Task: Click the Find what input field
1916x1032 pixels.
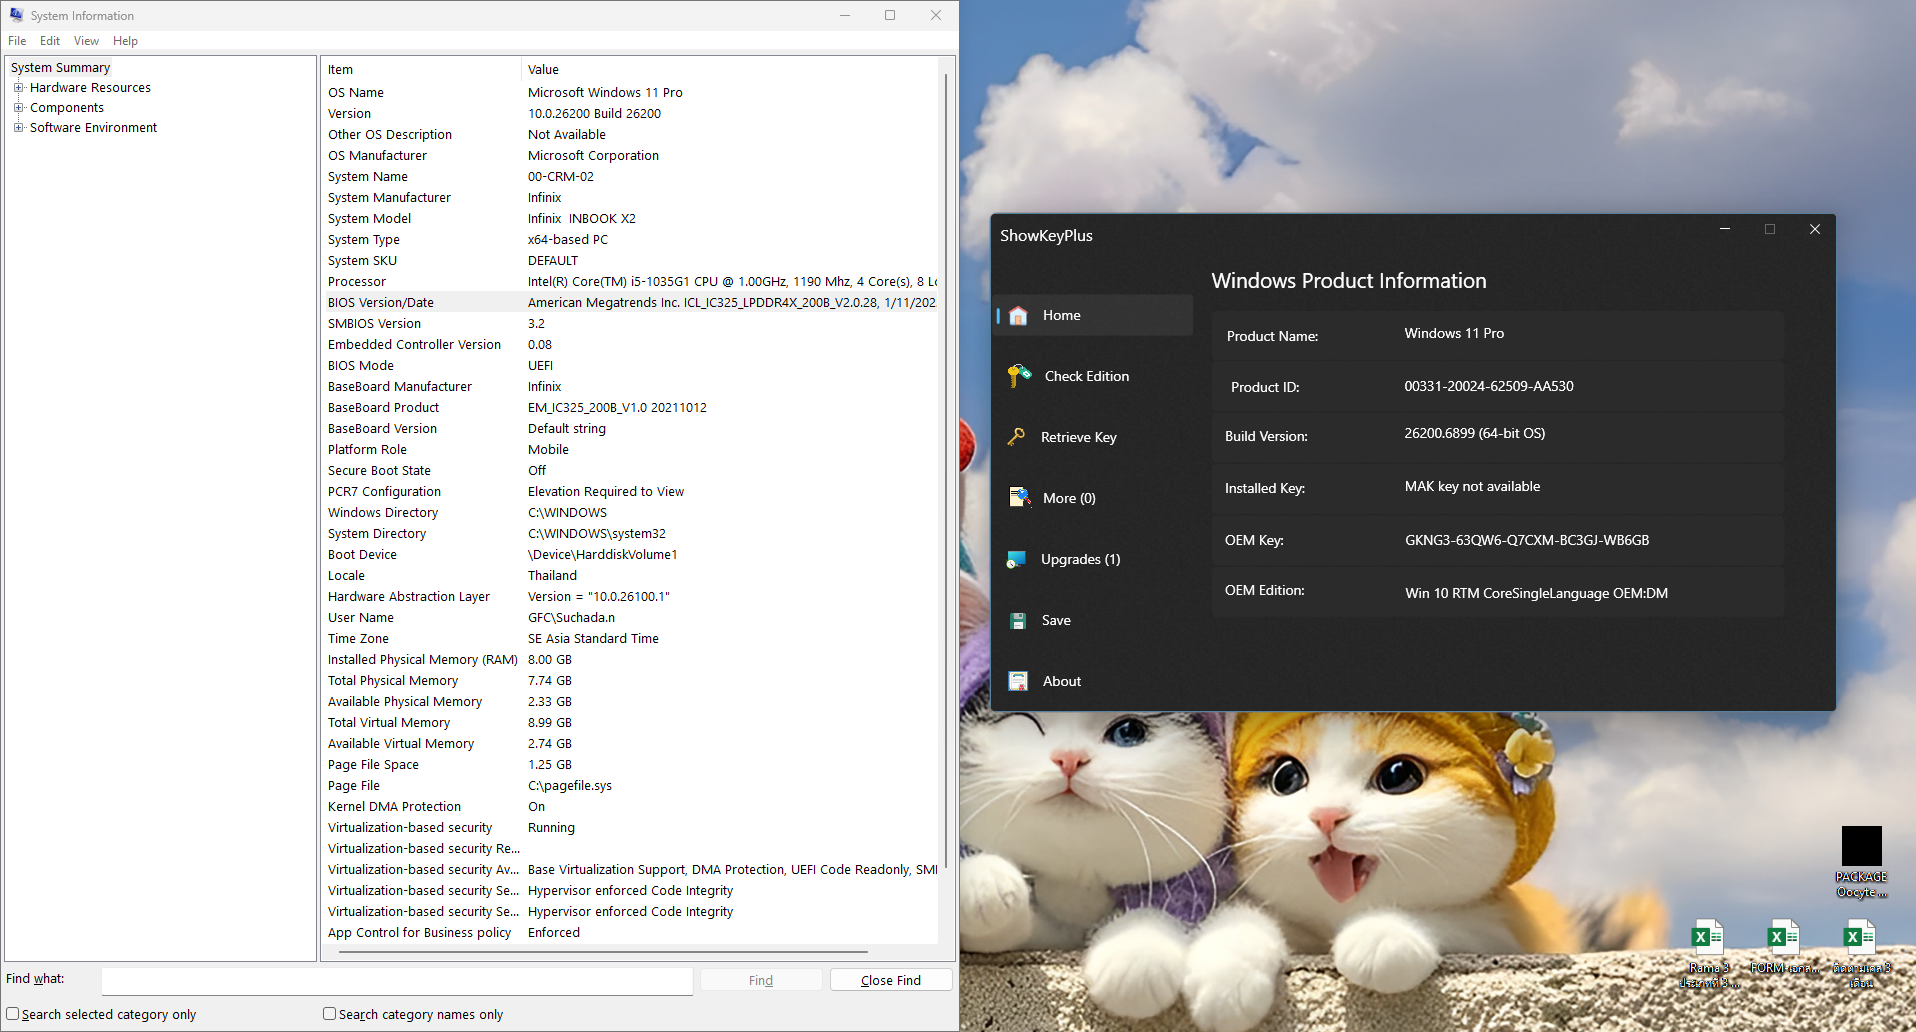Action: [397, 980]
